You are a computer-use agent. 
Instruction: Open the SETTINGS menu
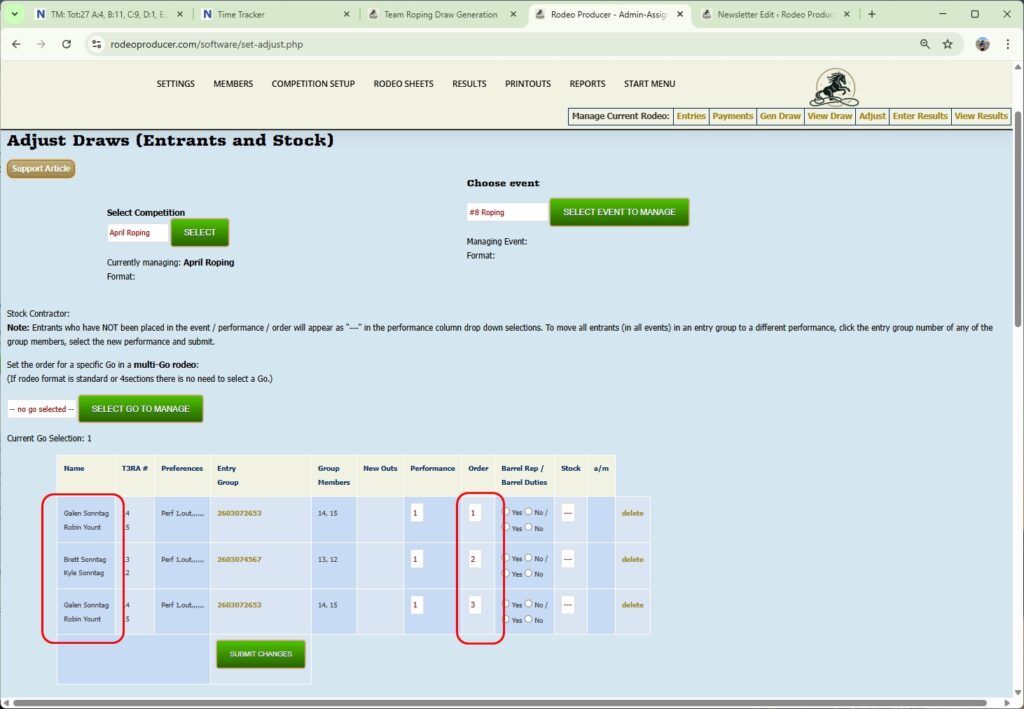click(x=176, y=84)
